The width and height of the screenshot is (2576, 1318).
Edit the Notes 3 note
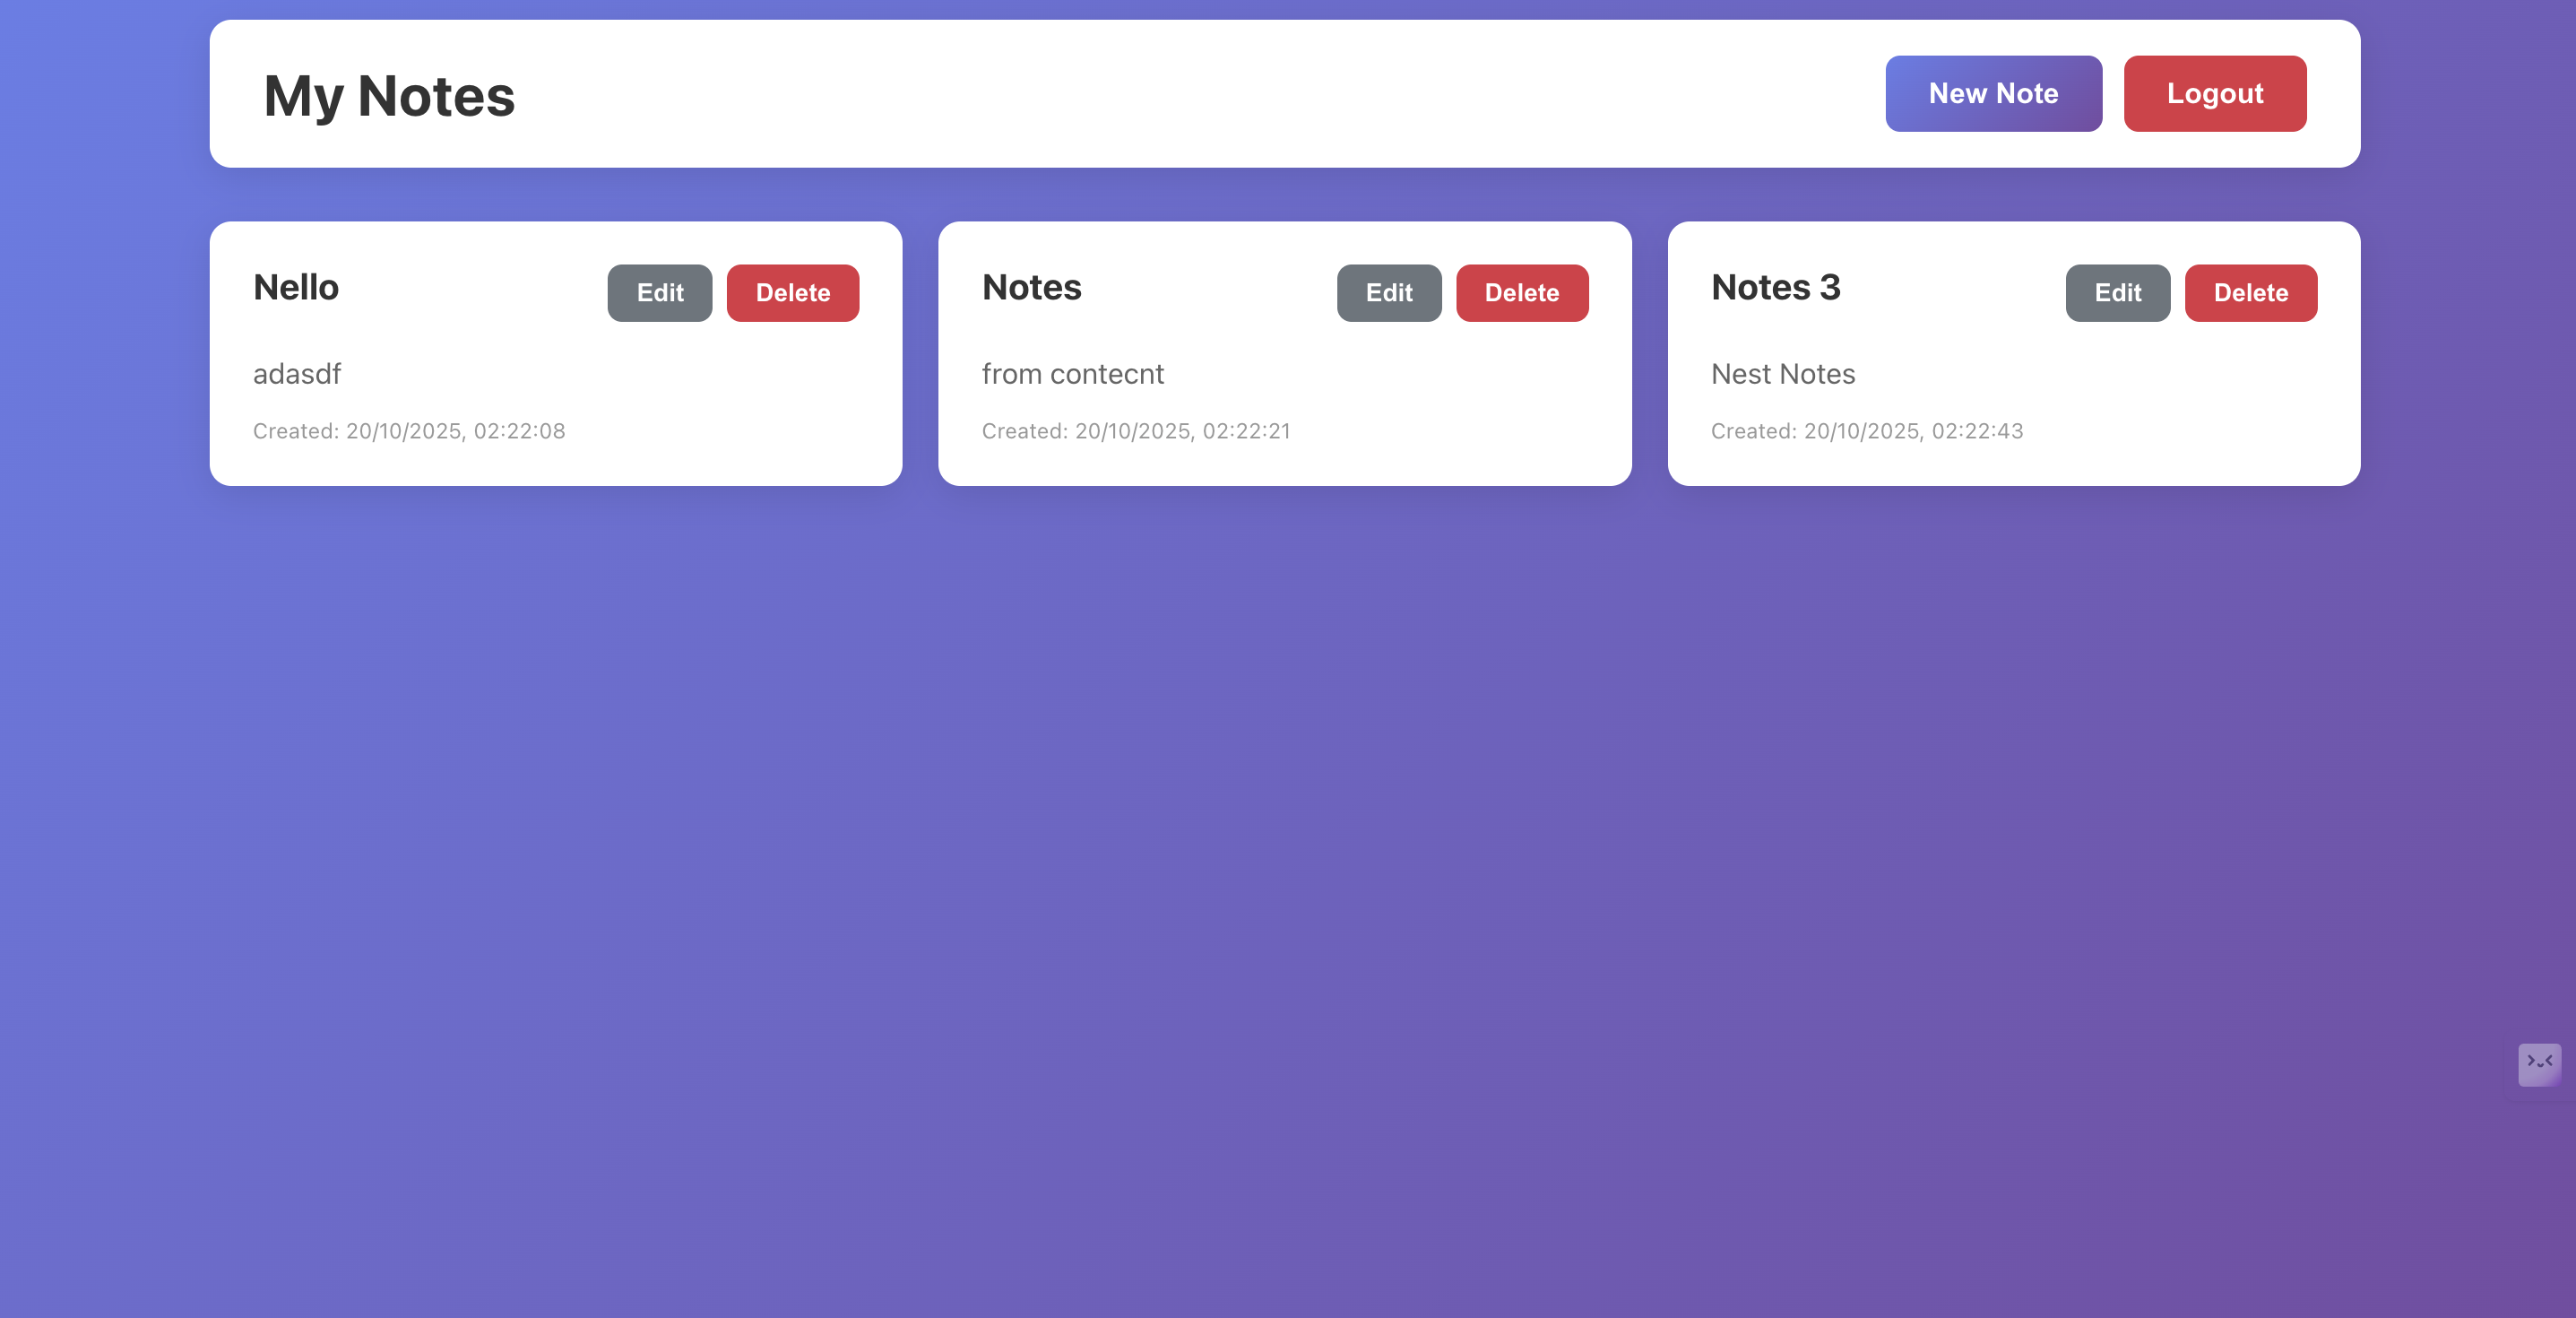click(2117, 292)
